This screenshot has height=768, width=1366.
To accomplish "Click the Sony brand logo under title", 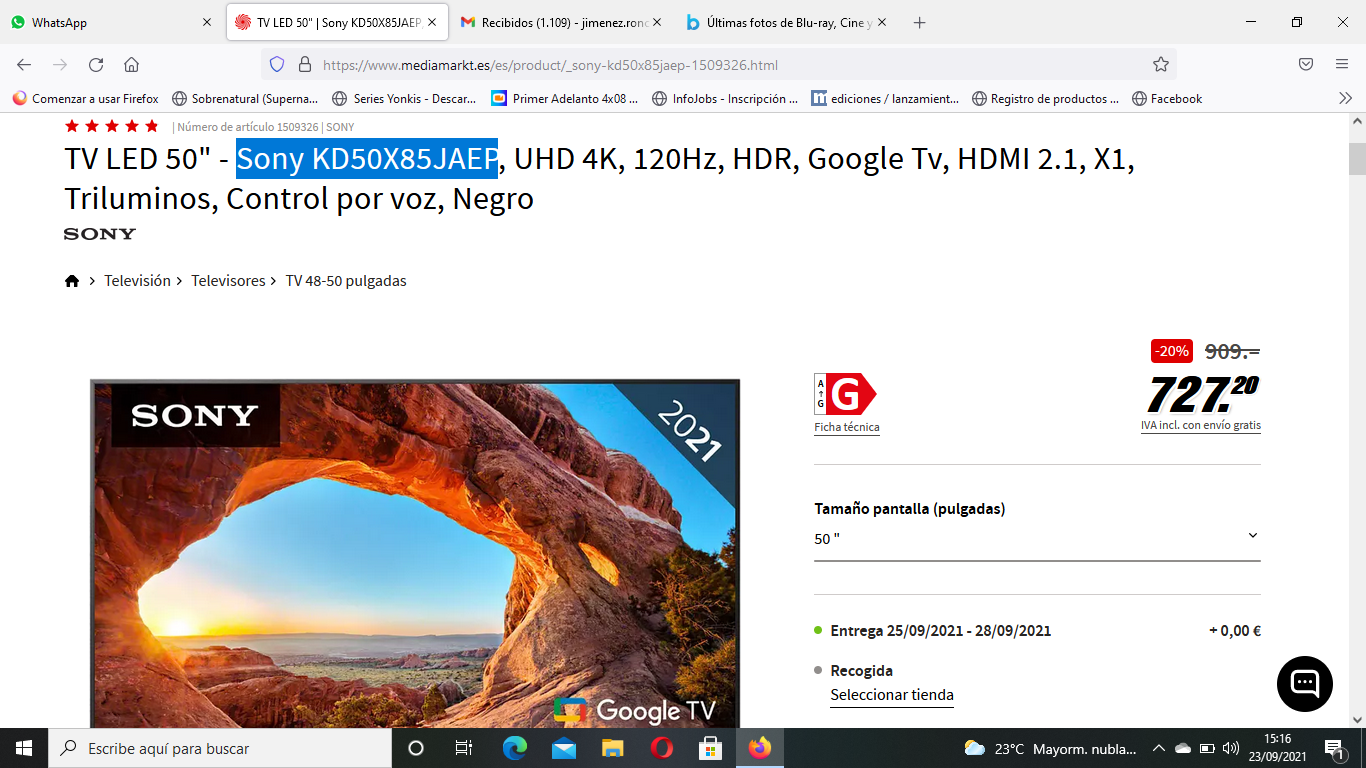I will tap(99, 234).
